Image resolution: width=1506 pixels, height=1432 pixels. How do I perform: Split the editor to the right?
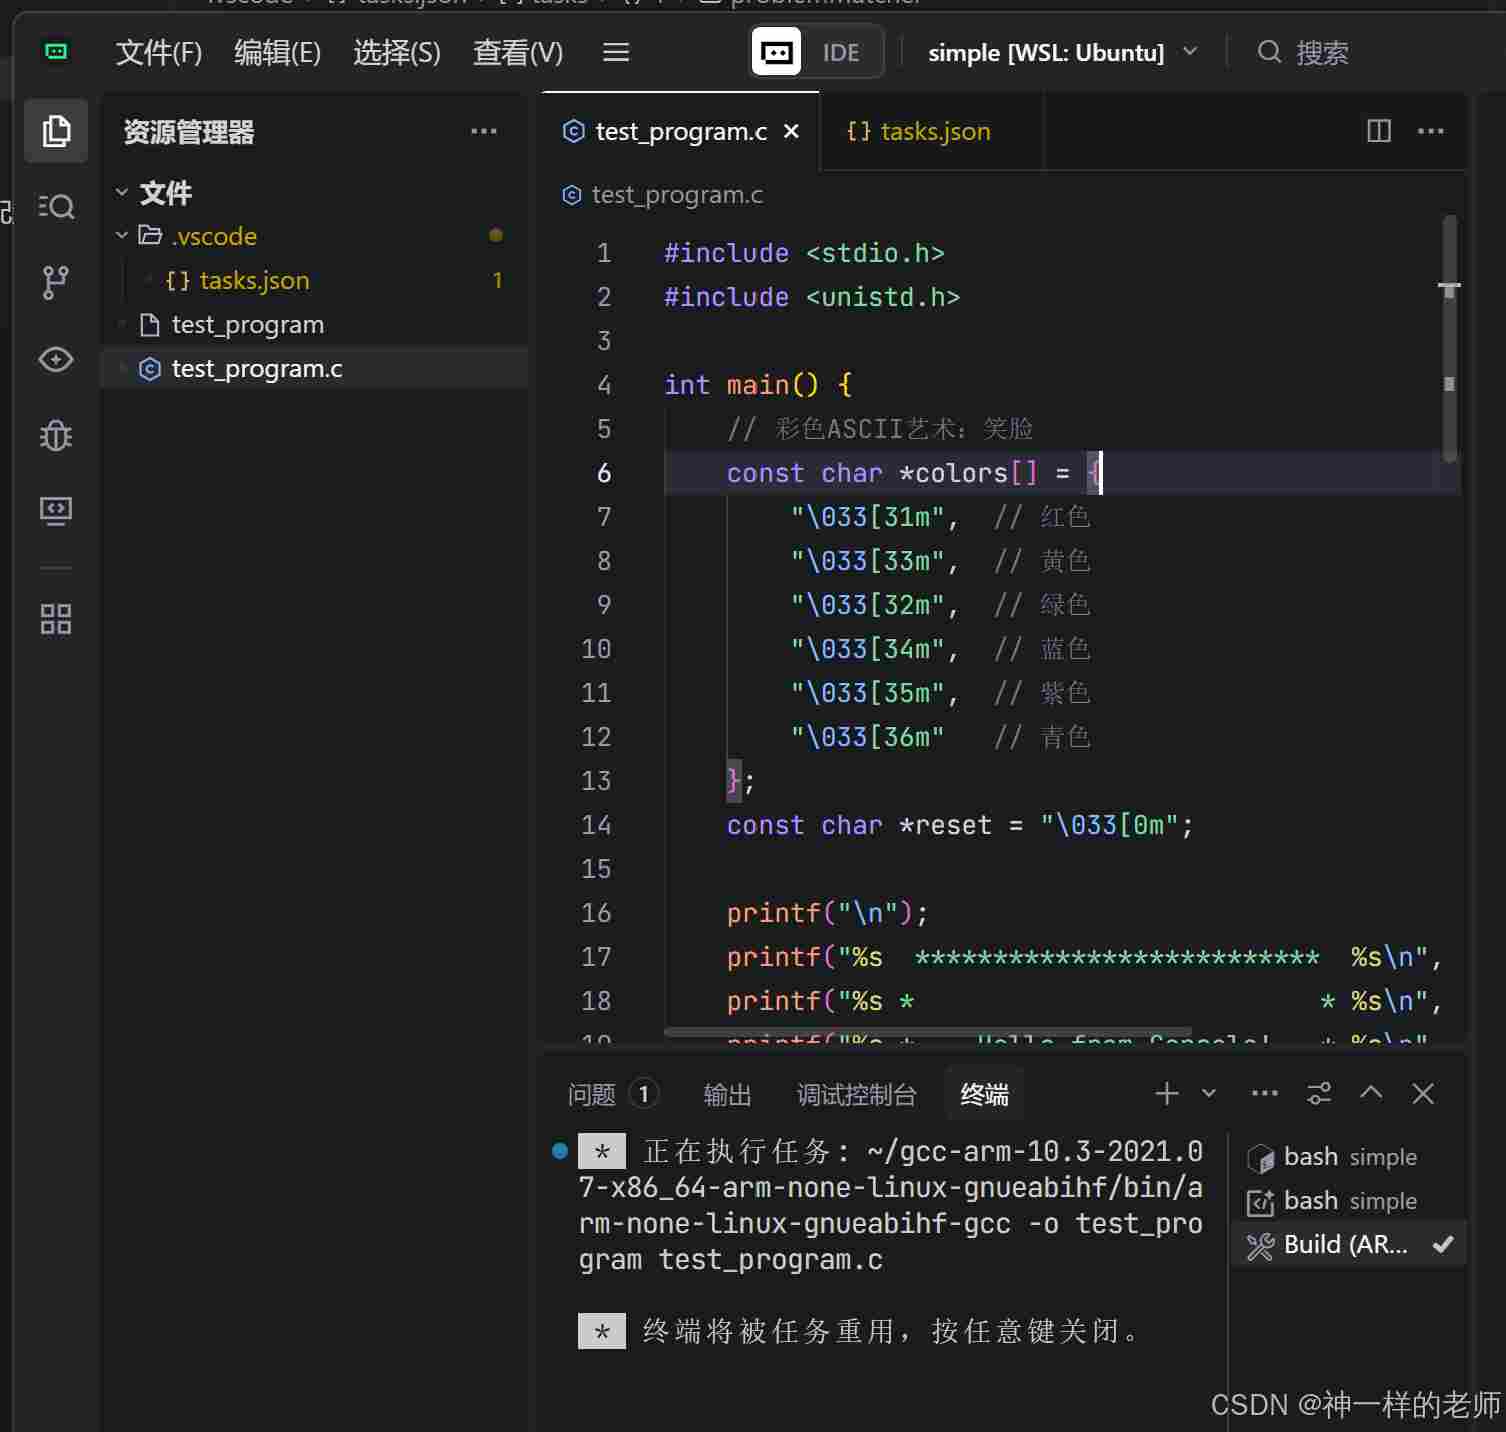1378,131
